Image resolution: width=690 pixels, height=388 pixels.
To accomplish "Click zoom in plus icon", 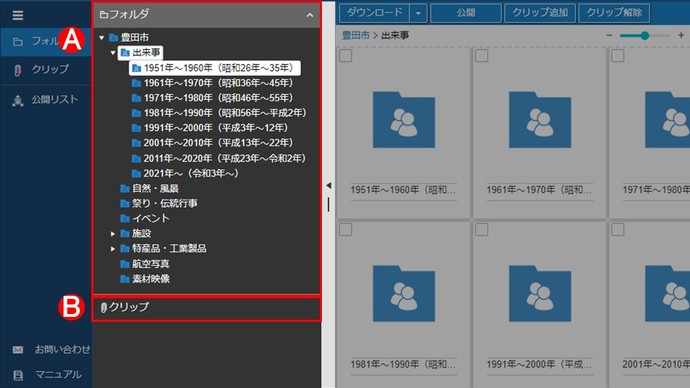I will 681,35.
